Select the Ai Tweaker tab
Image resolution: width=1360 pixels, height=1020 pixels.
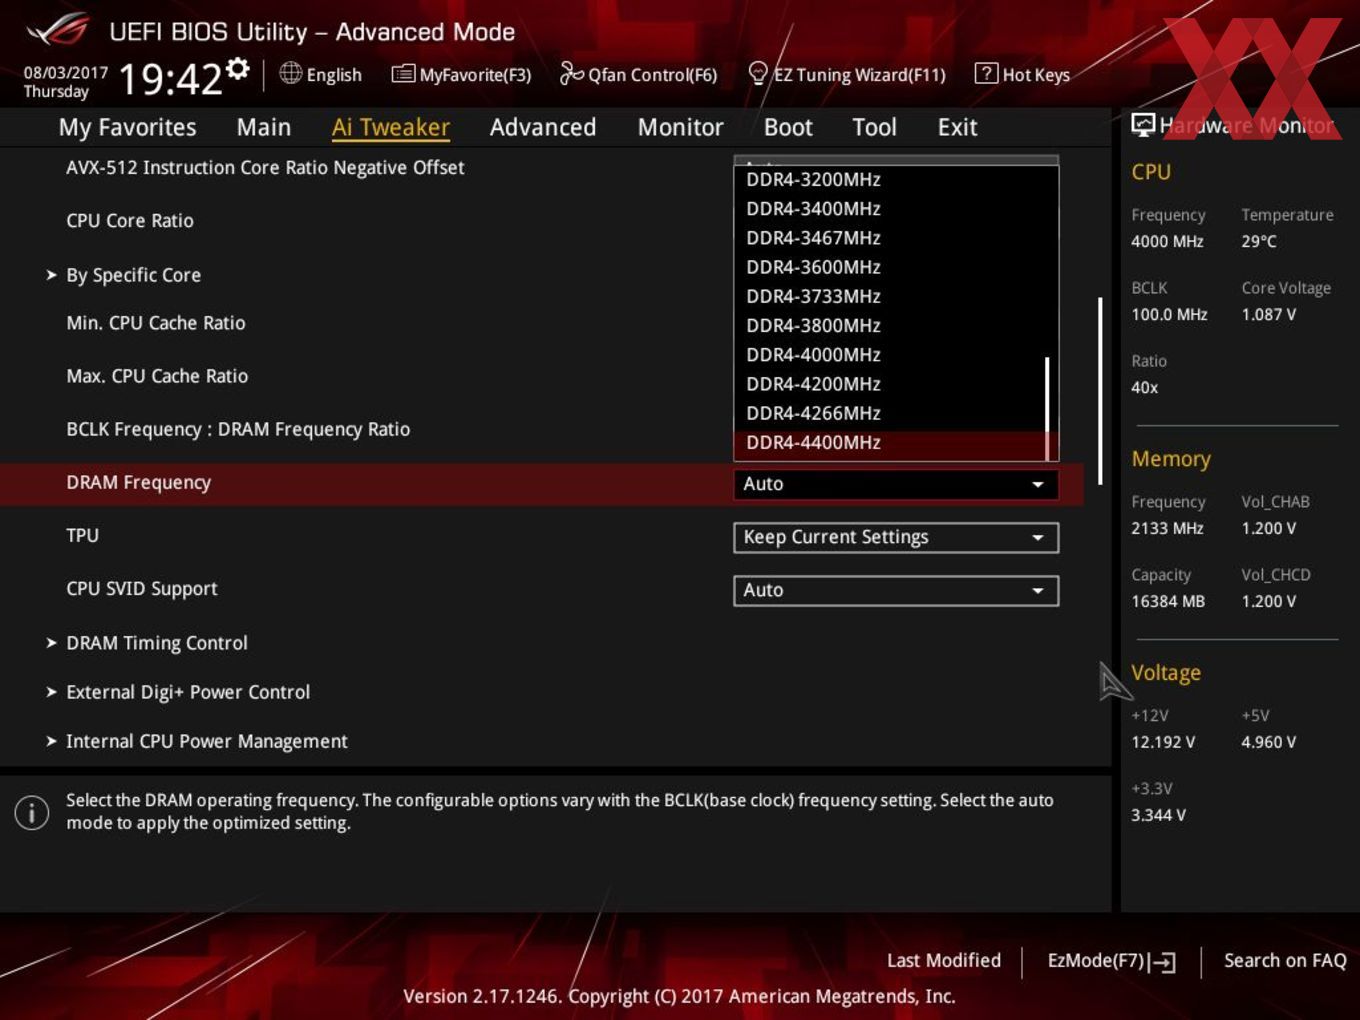(x=391, y=127)
